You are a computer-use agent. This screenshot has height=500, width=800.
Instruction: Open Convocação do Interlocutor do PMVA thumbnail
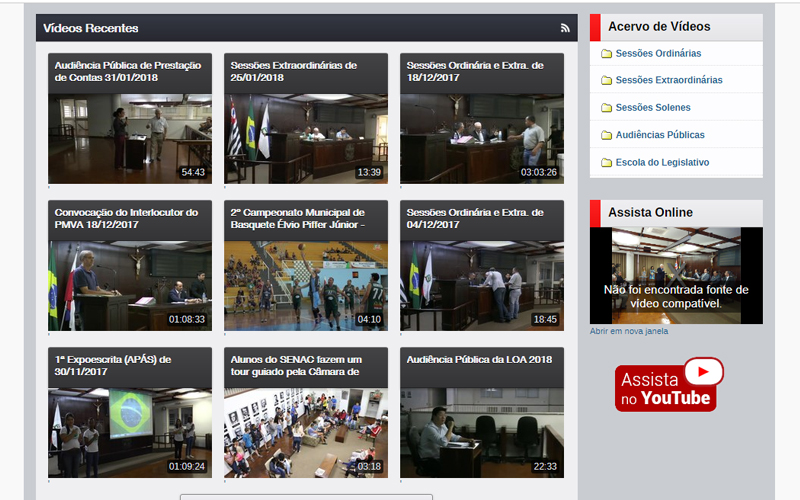pyautogui.click(x=130, y=286)
